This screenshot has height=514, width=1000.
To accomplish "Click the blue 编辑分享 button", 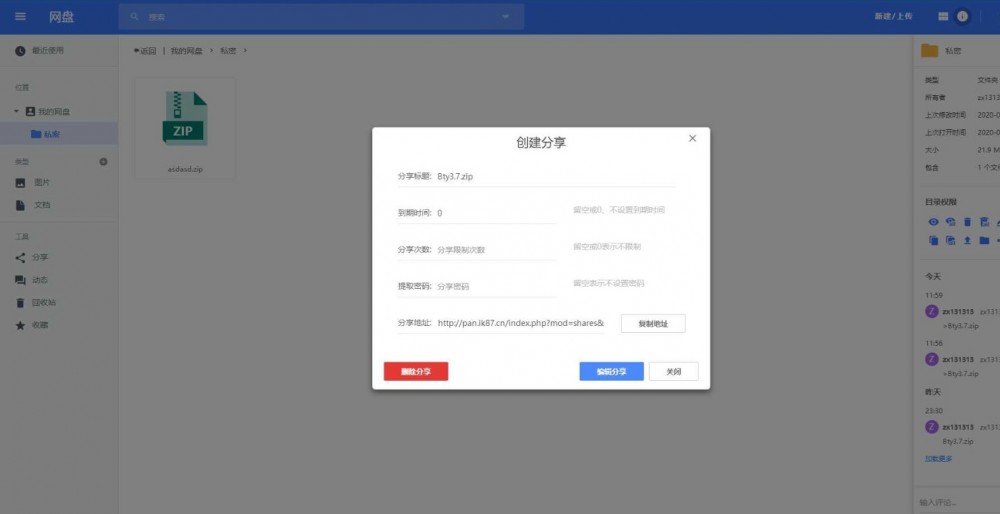I will pos(611,371).
